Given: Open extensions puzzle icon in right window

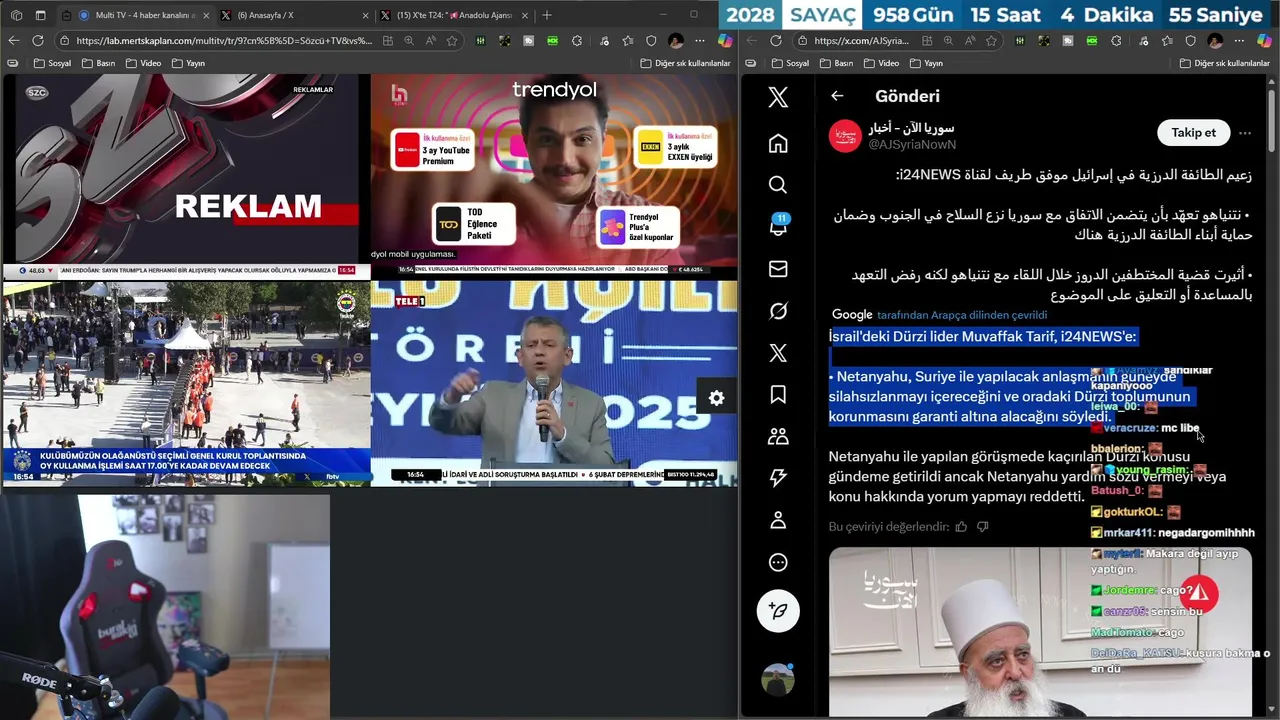Looking at the screenshot, I should (1116, 41).
